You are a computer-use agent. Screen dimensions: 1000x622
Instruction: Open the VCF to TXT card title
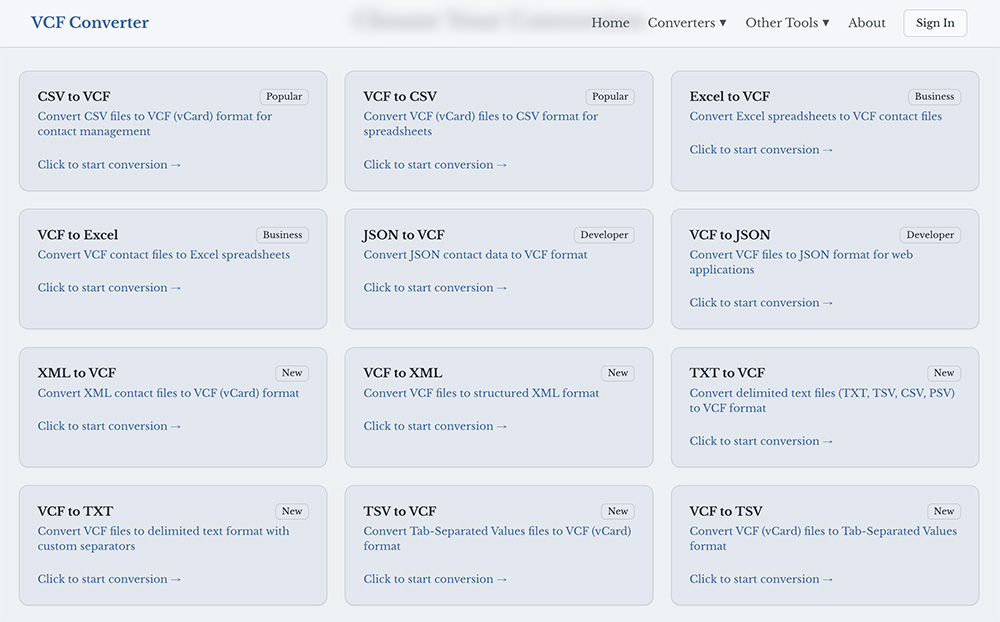tap(75, 511)
